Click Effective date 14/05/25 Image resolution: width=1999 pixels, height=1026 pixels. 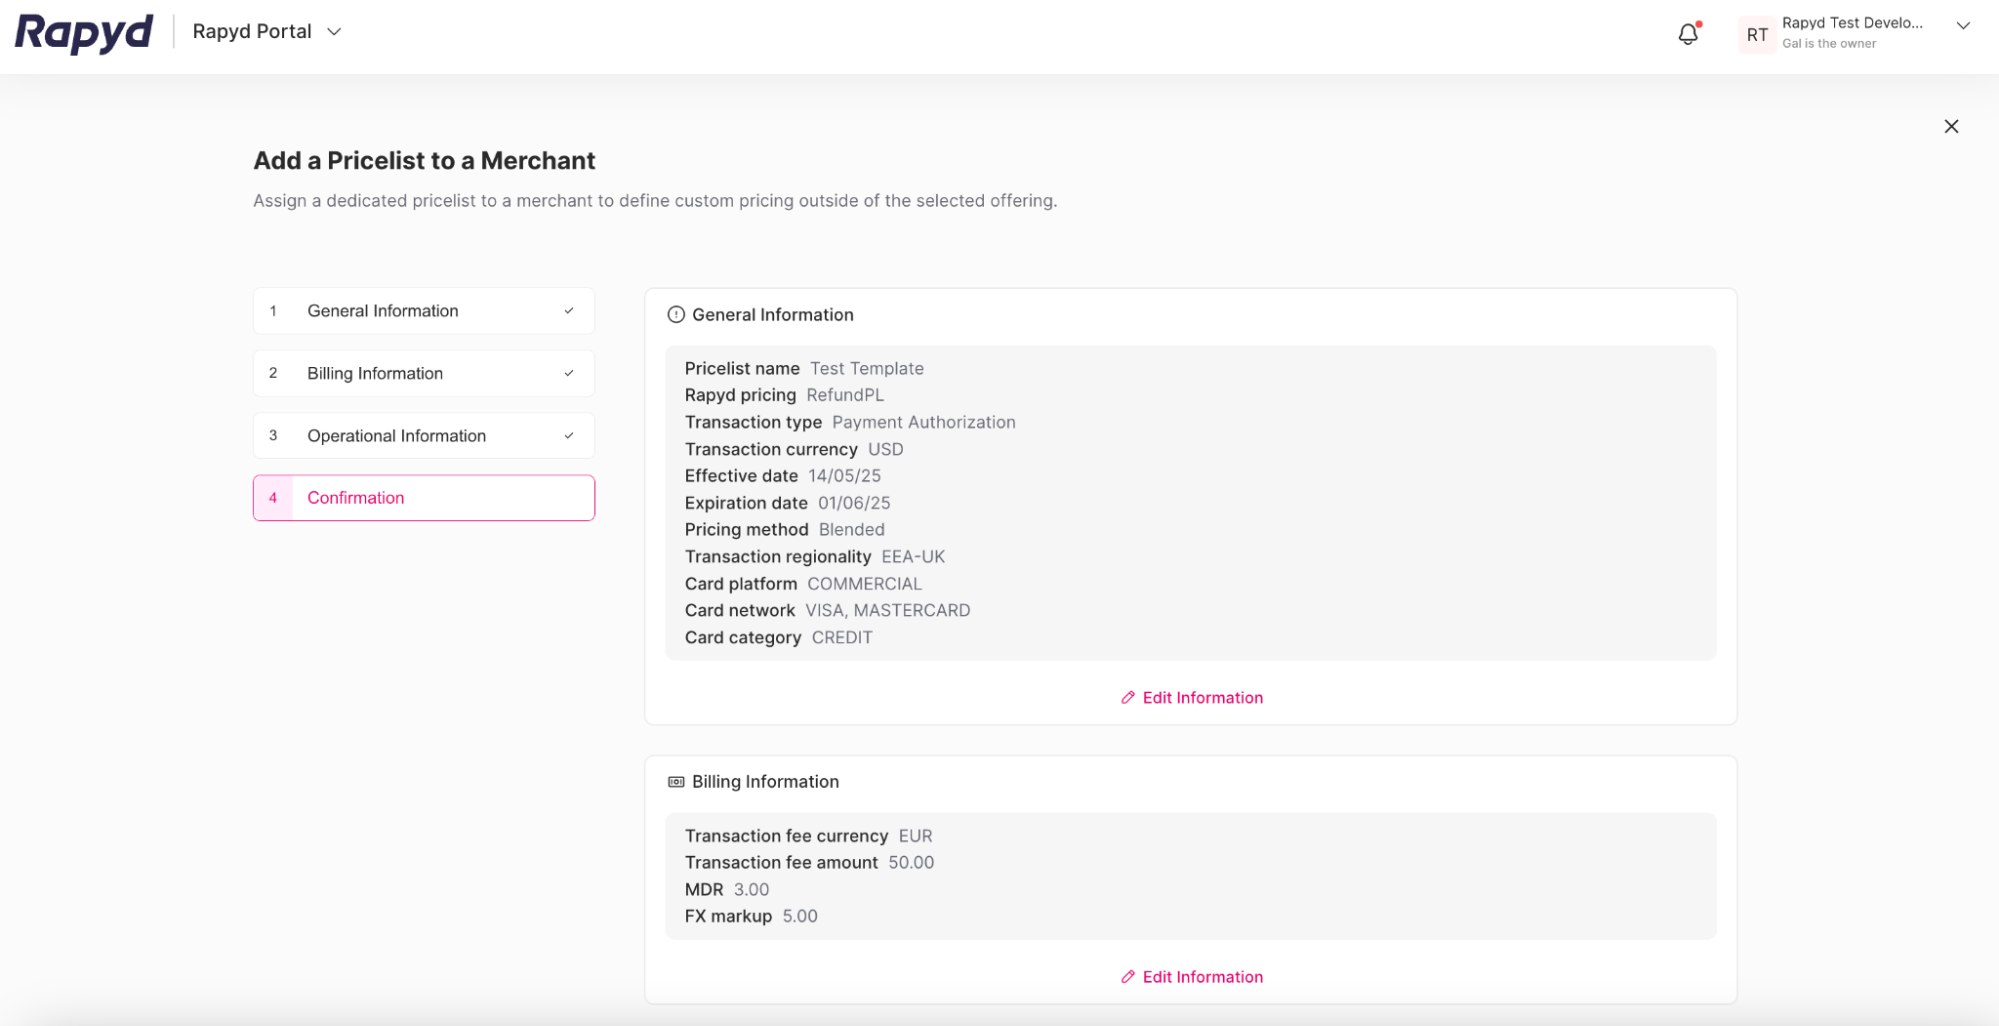tap(844, 477)
